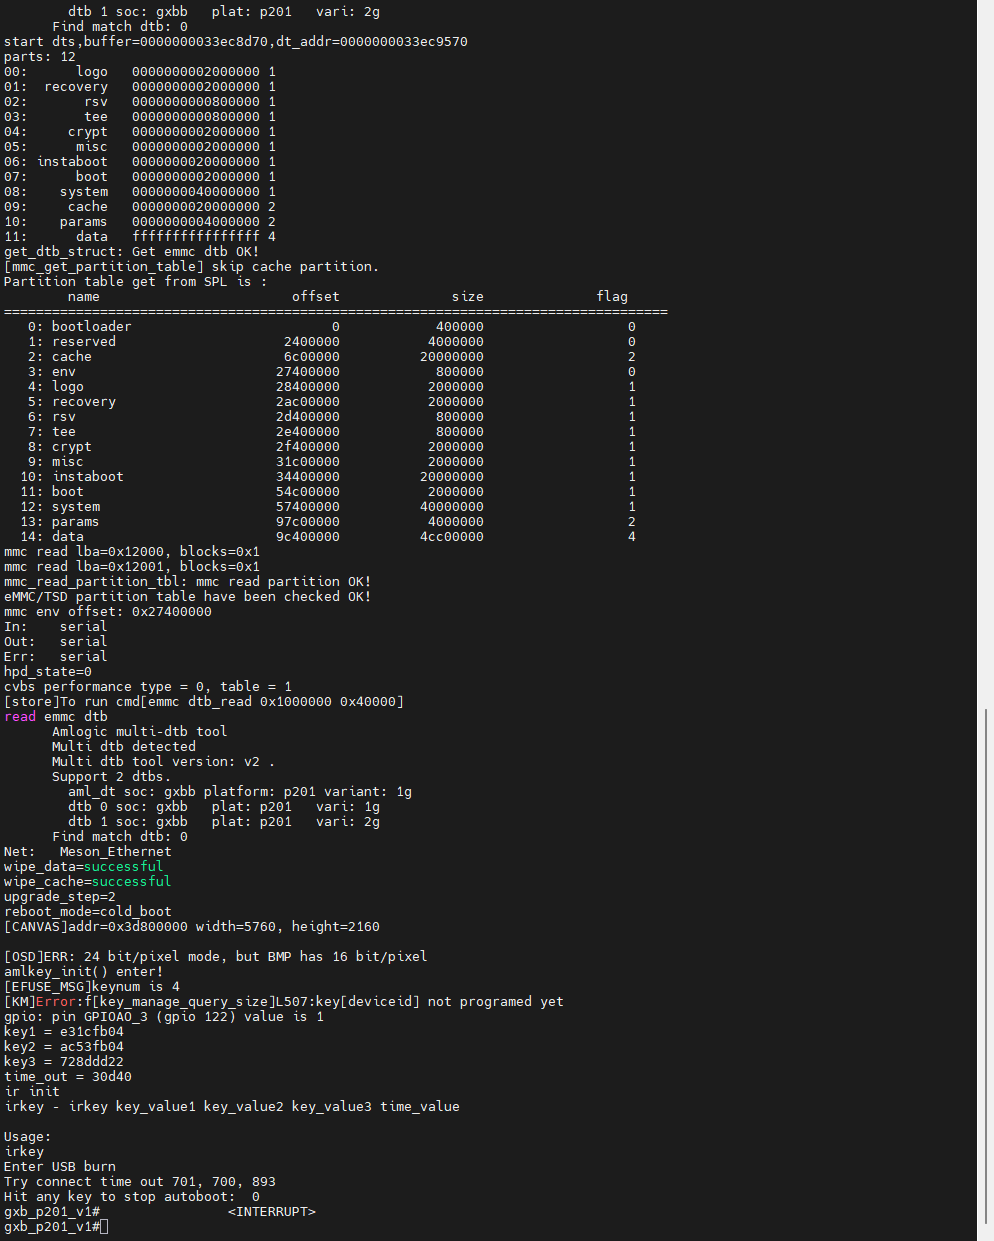Click the 'get_dtb_struct: Get emmc dtb OK!' line

[x=132, y=252]
